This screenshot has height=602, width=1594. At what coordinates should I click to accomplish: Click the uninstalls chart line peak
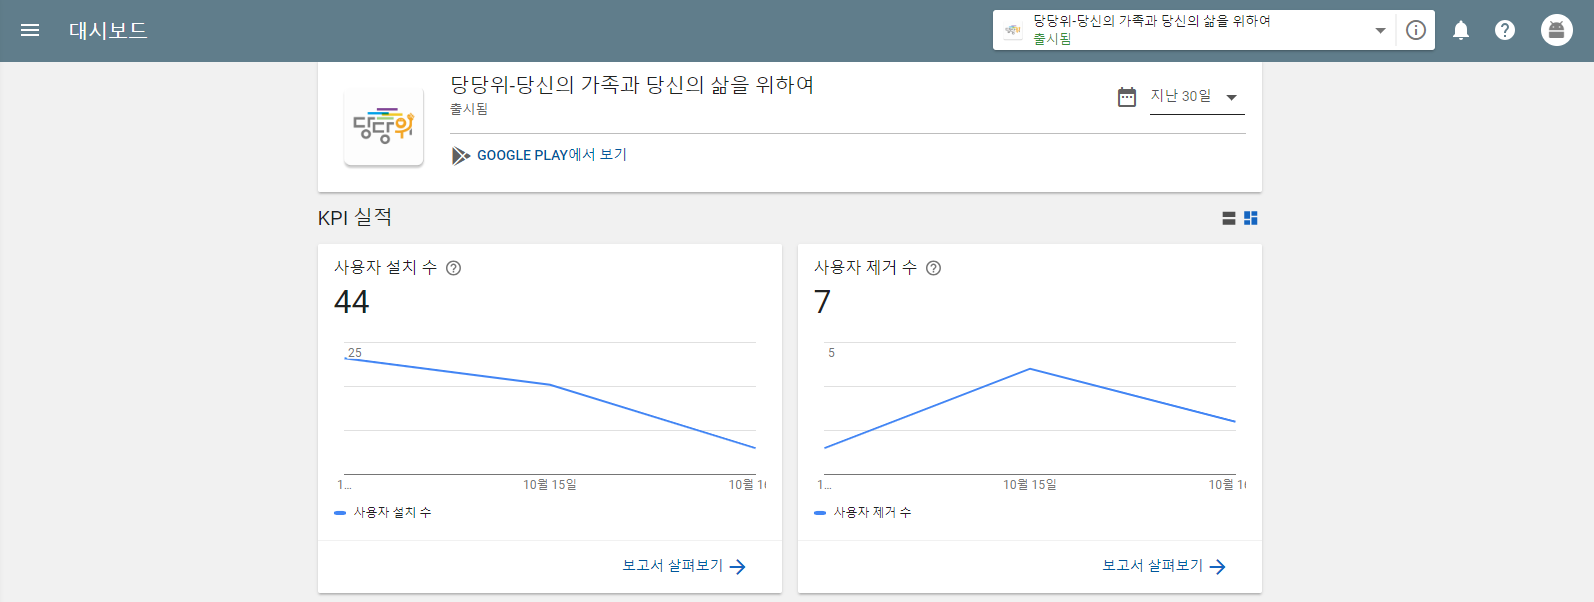pos(1030,369)
